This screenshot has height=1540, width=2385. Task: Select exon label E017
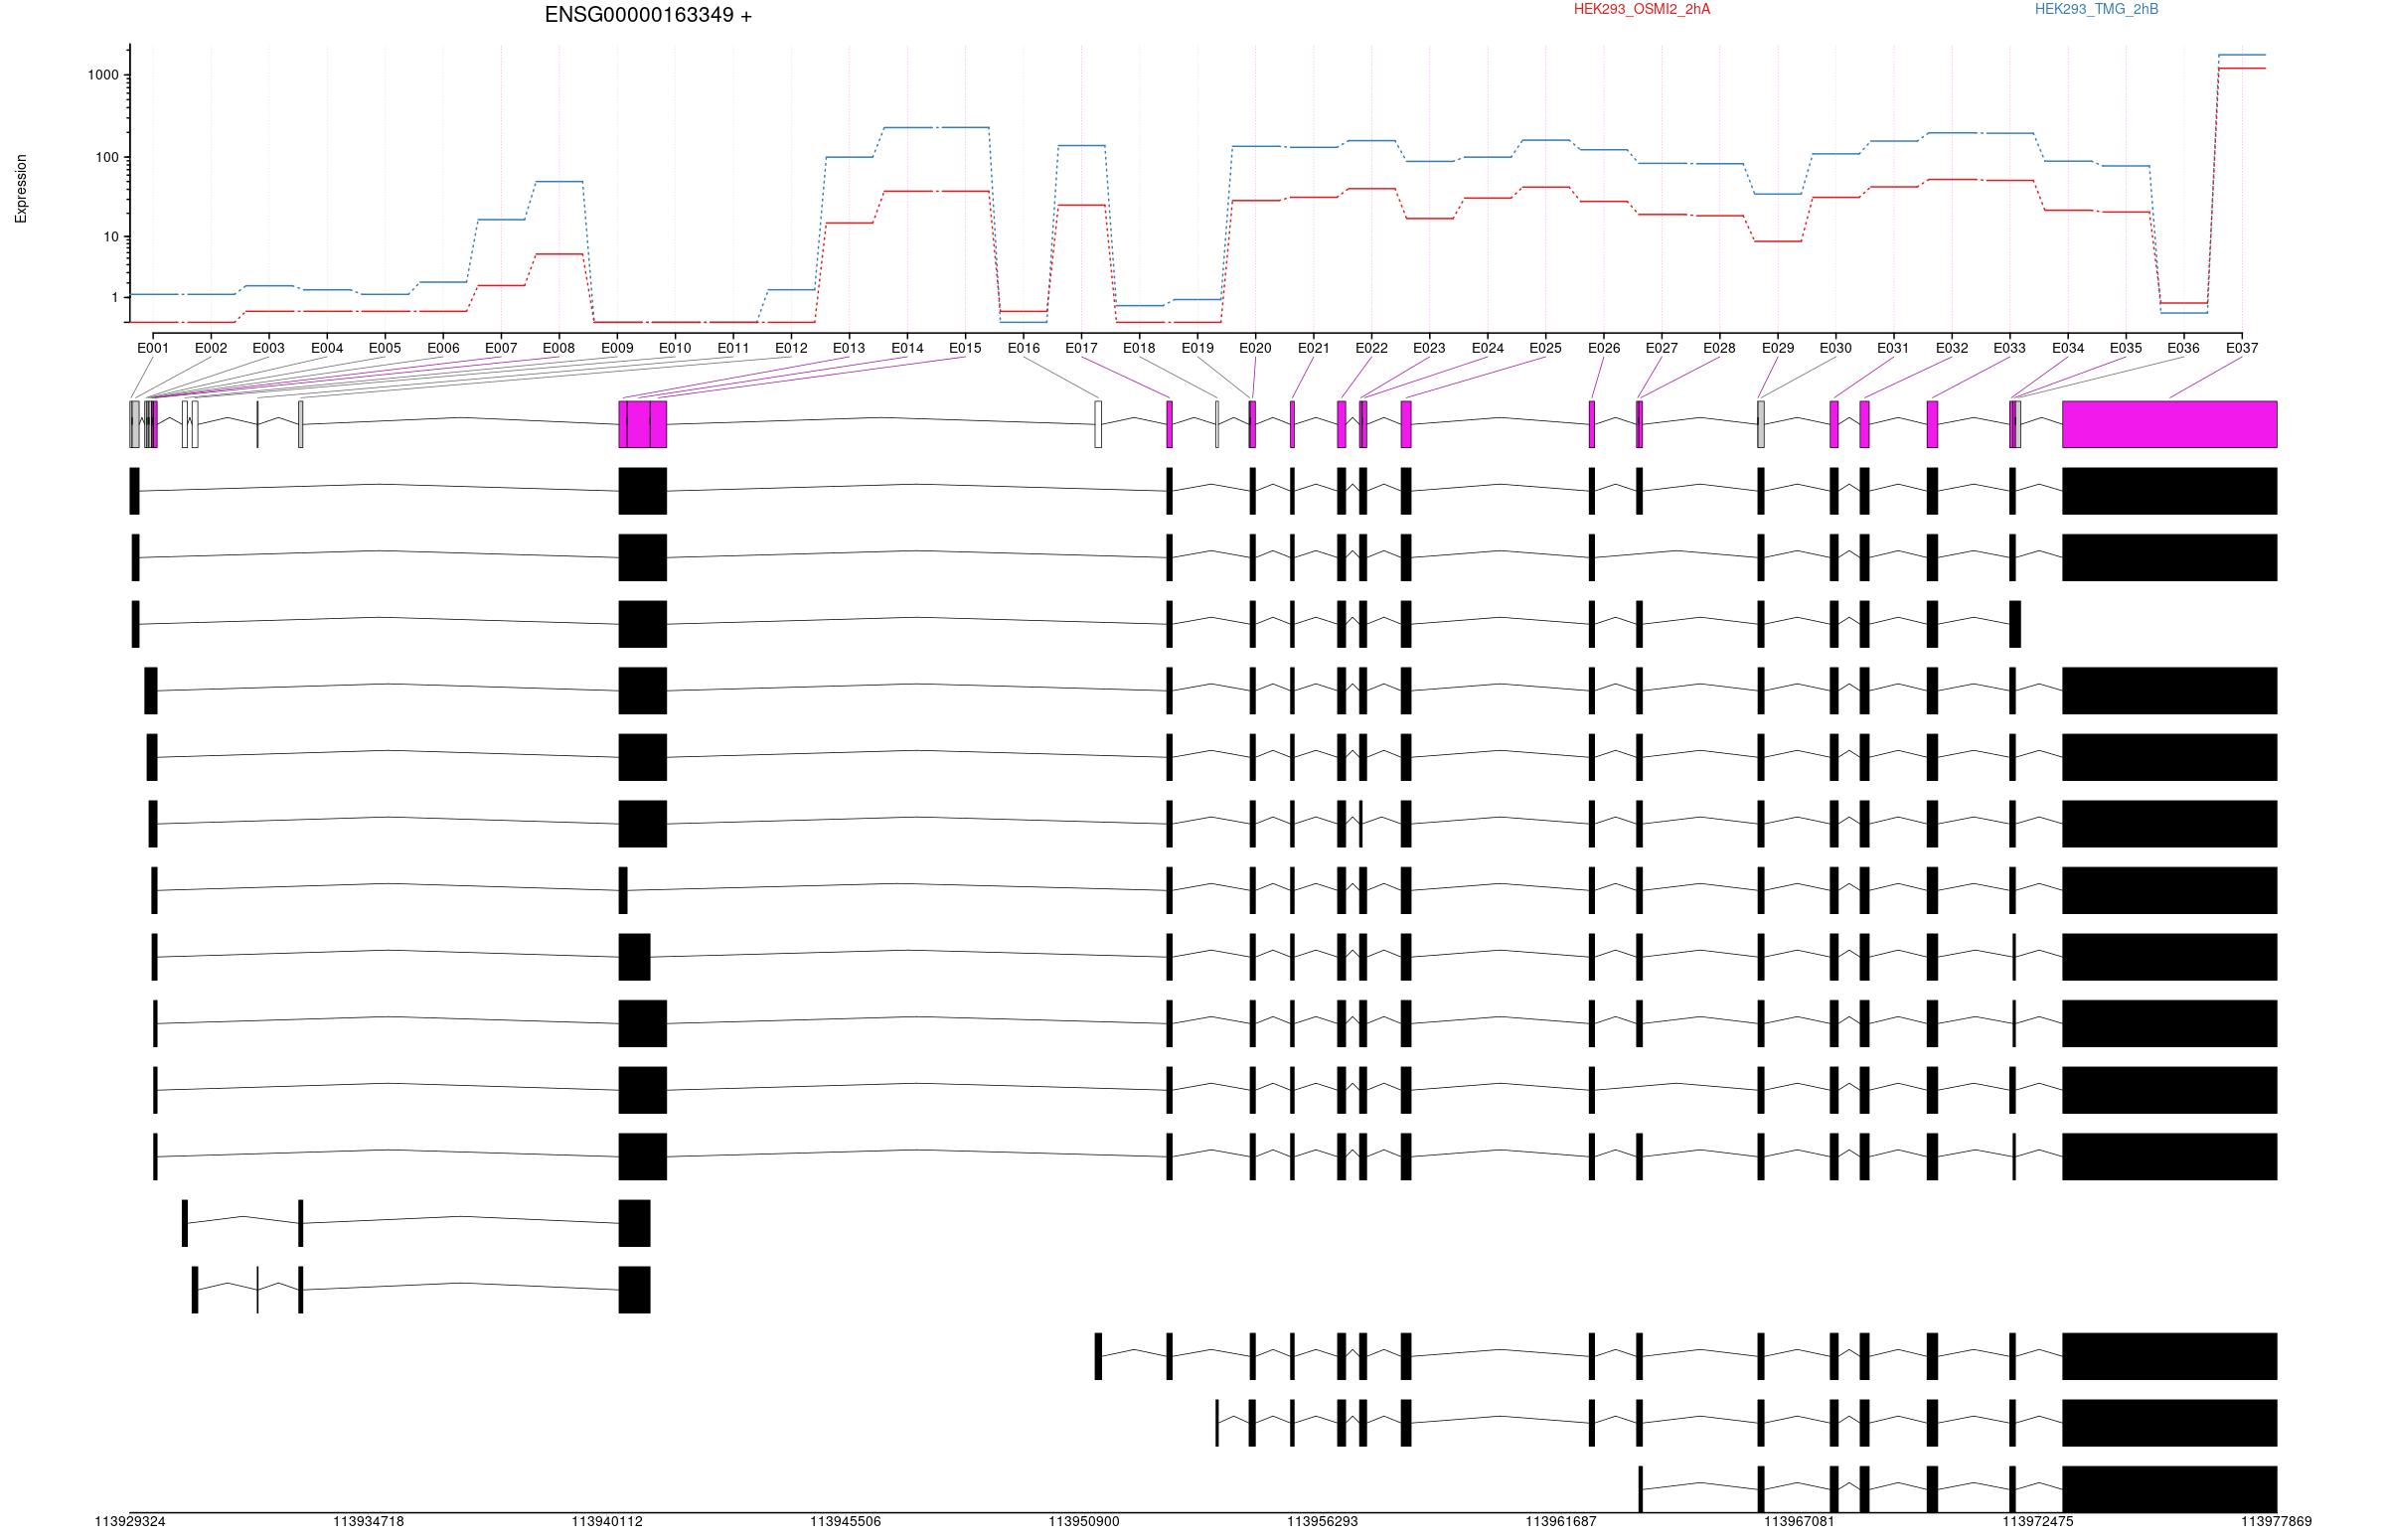pos(1081,348)
